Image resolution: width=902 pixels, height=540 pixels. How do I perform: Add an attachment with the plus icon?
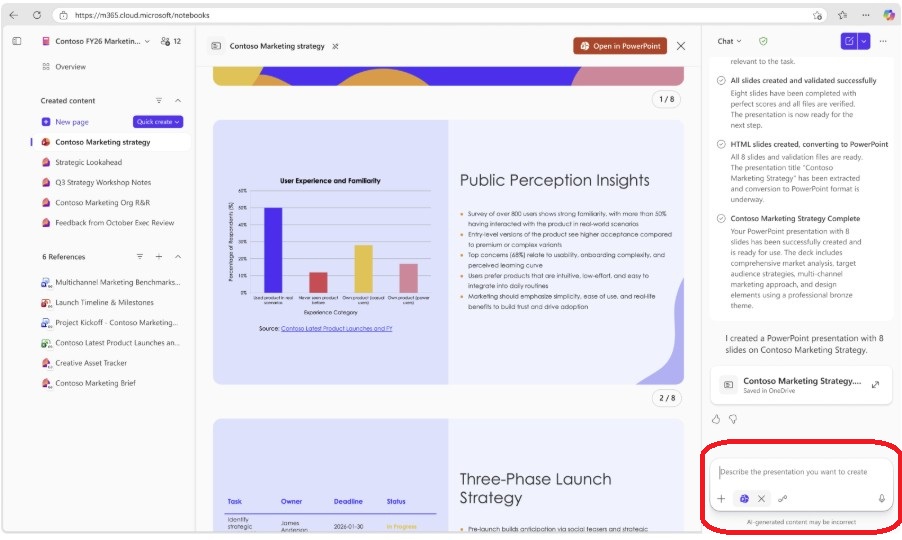721,499
